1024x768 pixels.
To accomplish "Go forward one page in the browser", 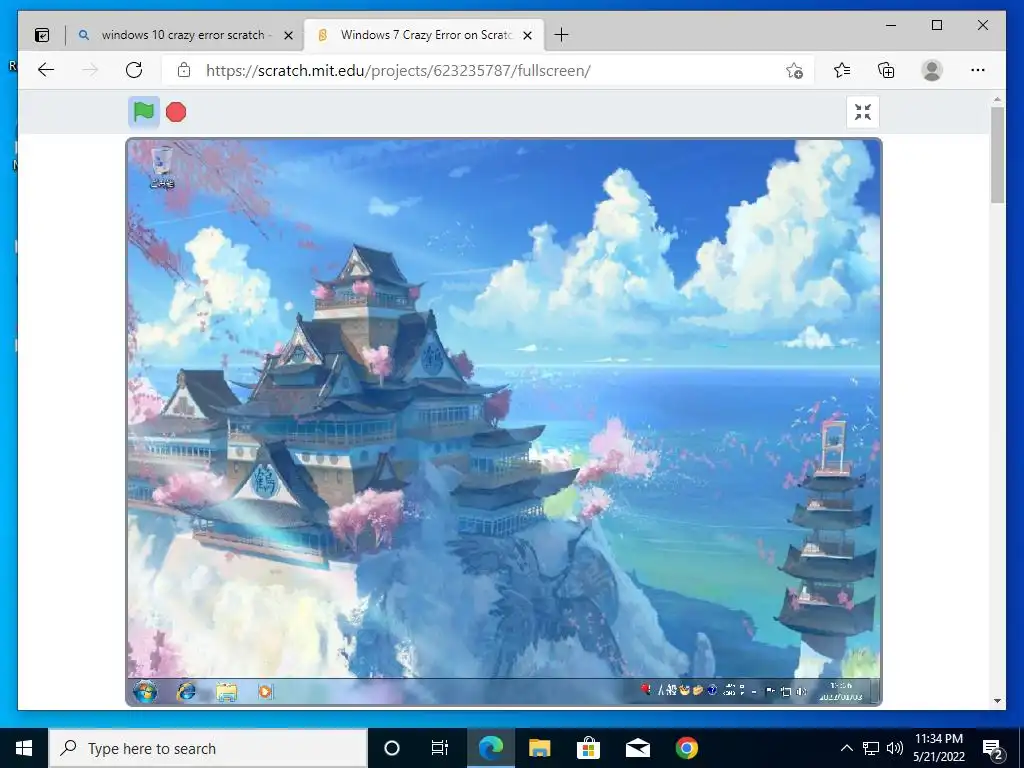I will (x=90, y=71).
